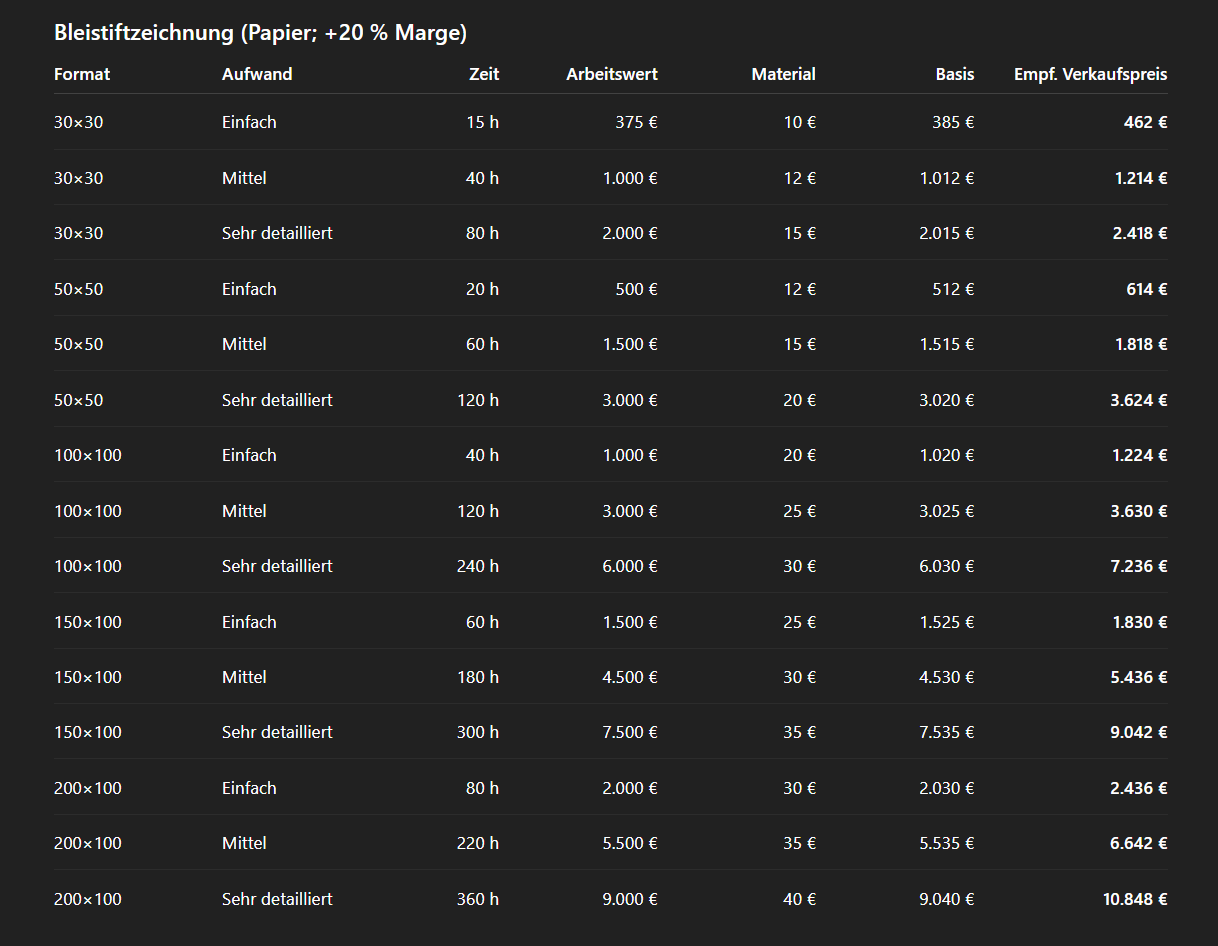Select the 9.042 € price cell
This screenshot has width=1218, height=946.
coord(1140,732)
